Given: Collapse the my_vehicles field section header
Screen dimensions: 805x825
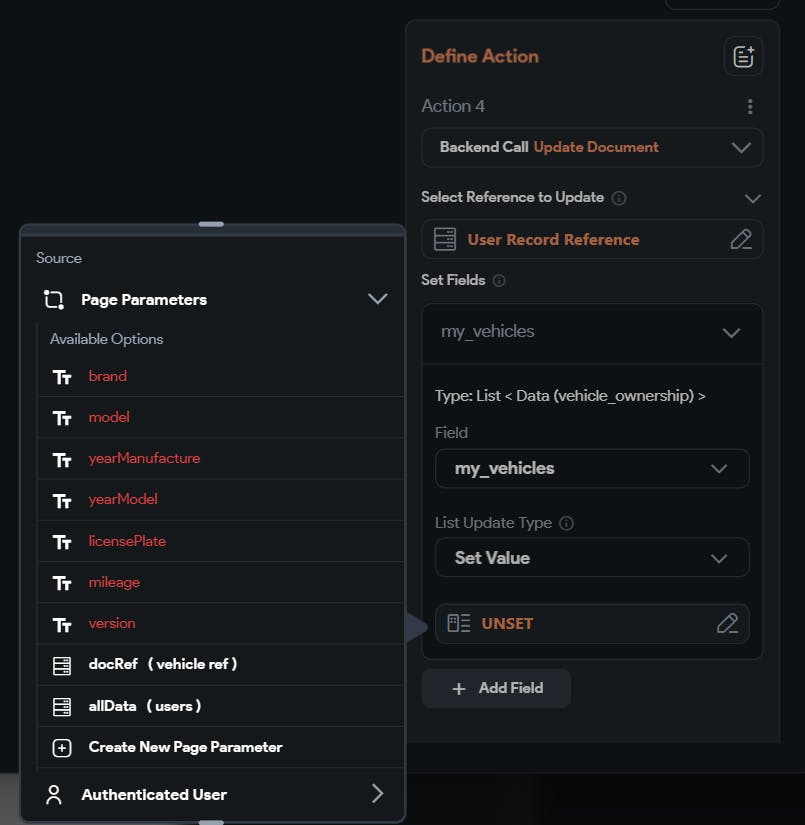Looking at the screenshot, I should [x=731, y=332].
